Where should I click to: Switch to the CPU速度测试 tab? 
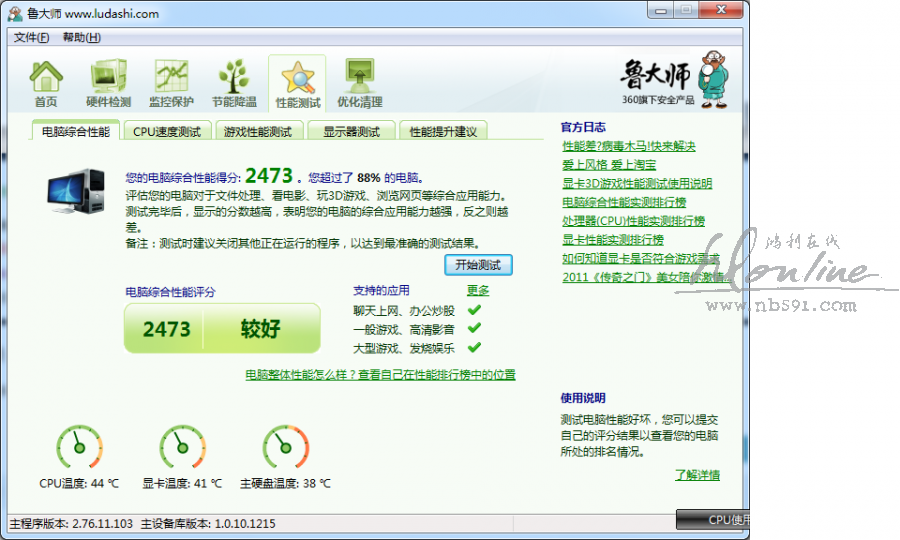[x=167, y=131]
